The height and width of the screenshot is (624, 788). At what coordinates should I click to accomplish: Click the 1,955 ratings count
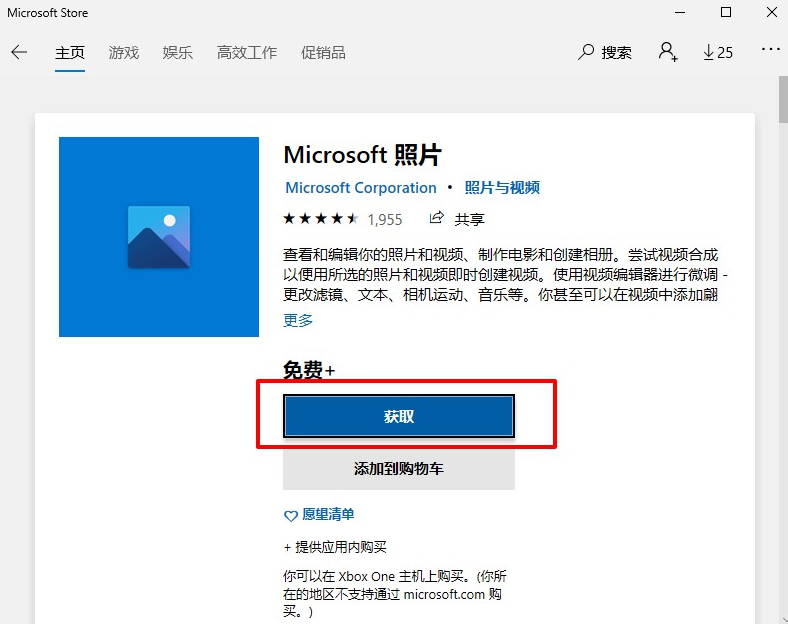point(384,220)
